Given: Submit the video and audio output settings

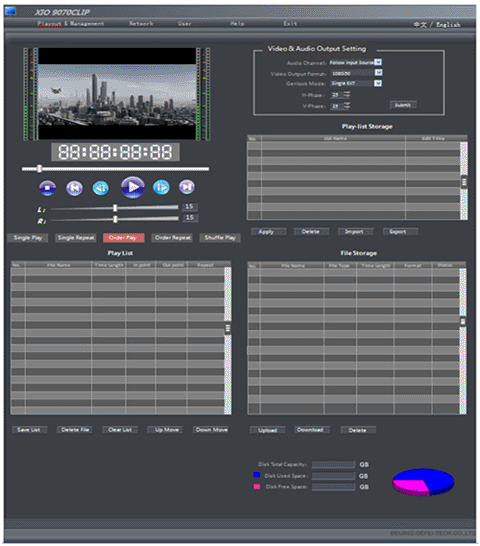Looking at the screenshot, I should [403, 105].
